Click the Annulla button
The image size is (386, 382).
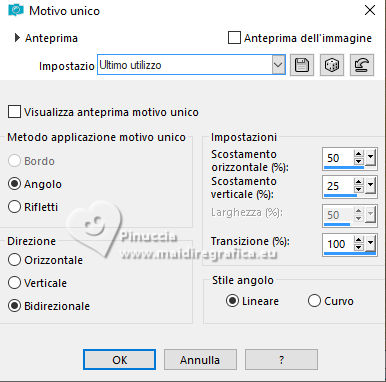click(200, 360)
